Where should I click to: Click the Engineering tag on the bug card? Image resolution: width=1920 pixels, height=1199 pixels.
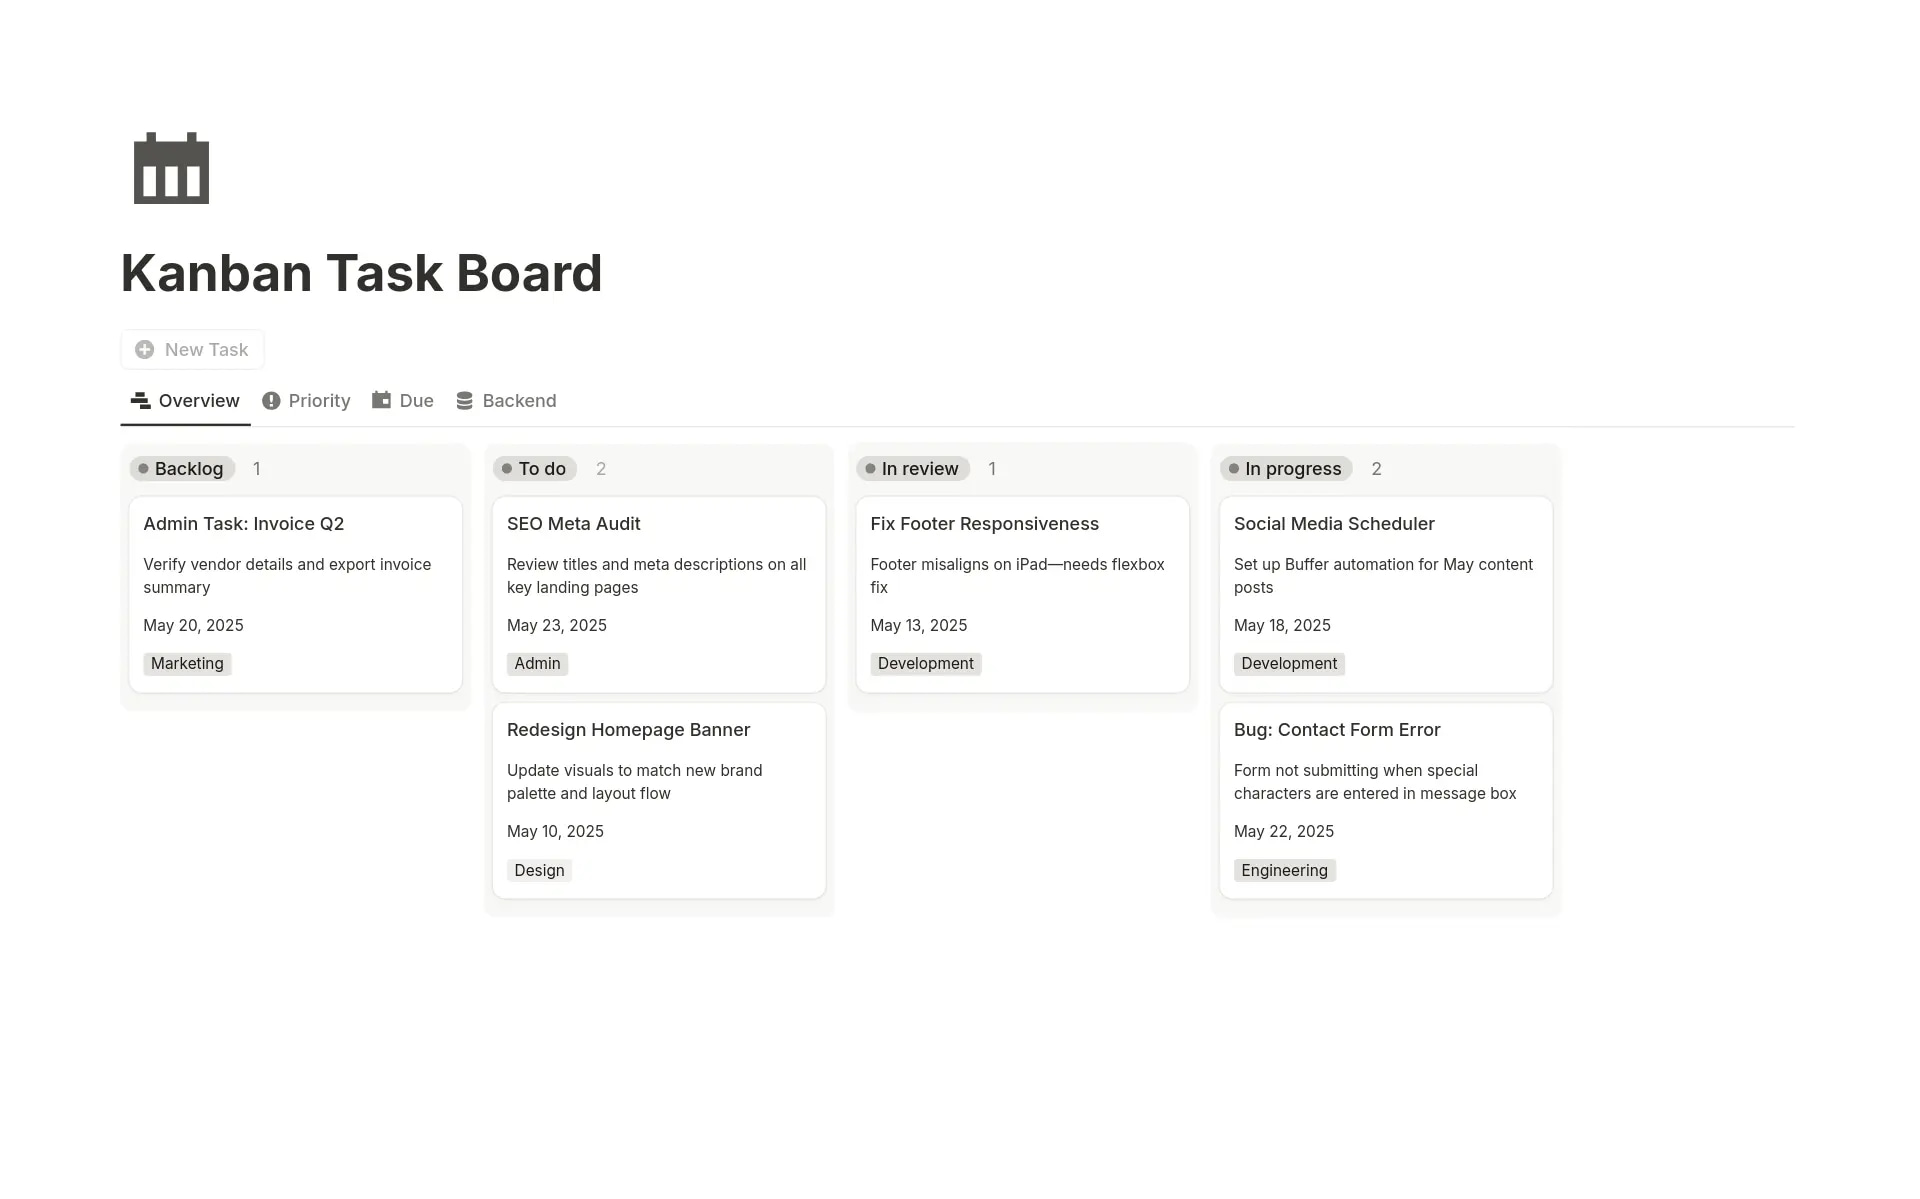1284,870
